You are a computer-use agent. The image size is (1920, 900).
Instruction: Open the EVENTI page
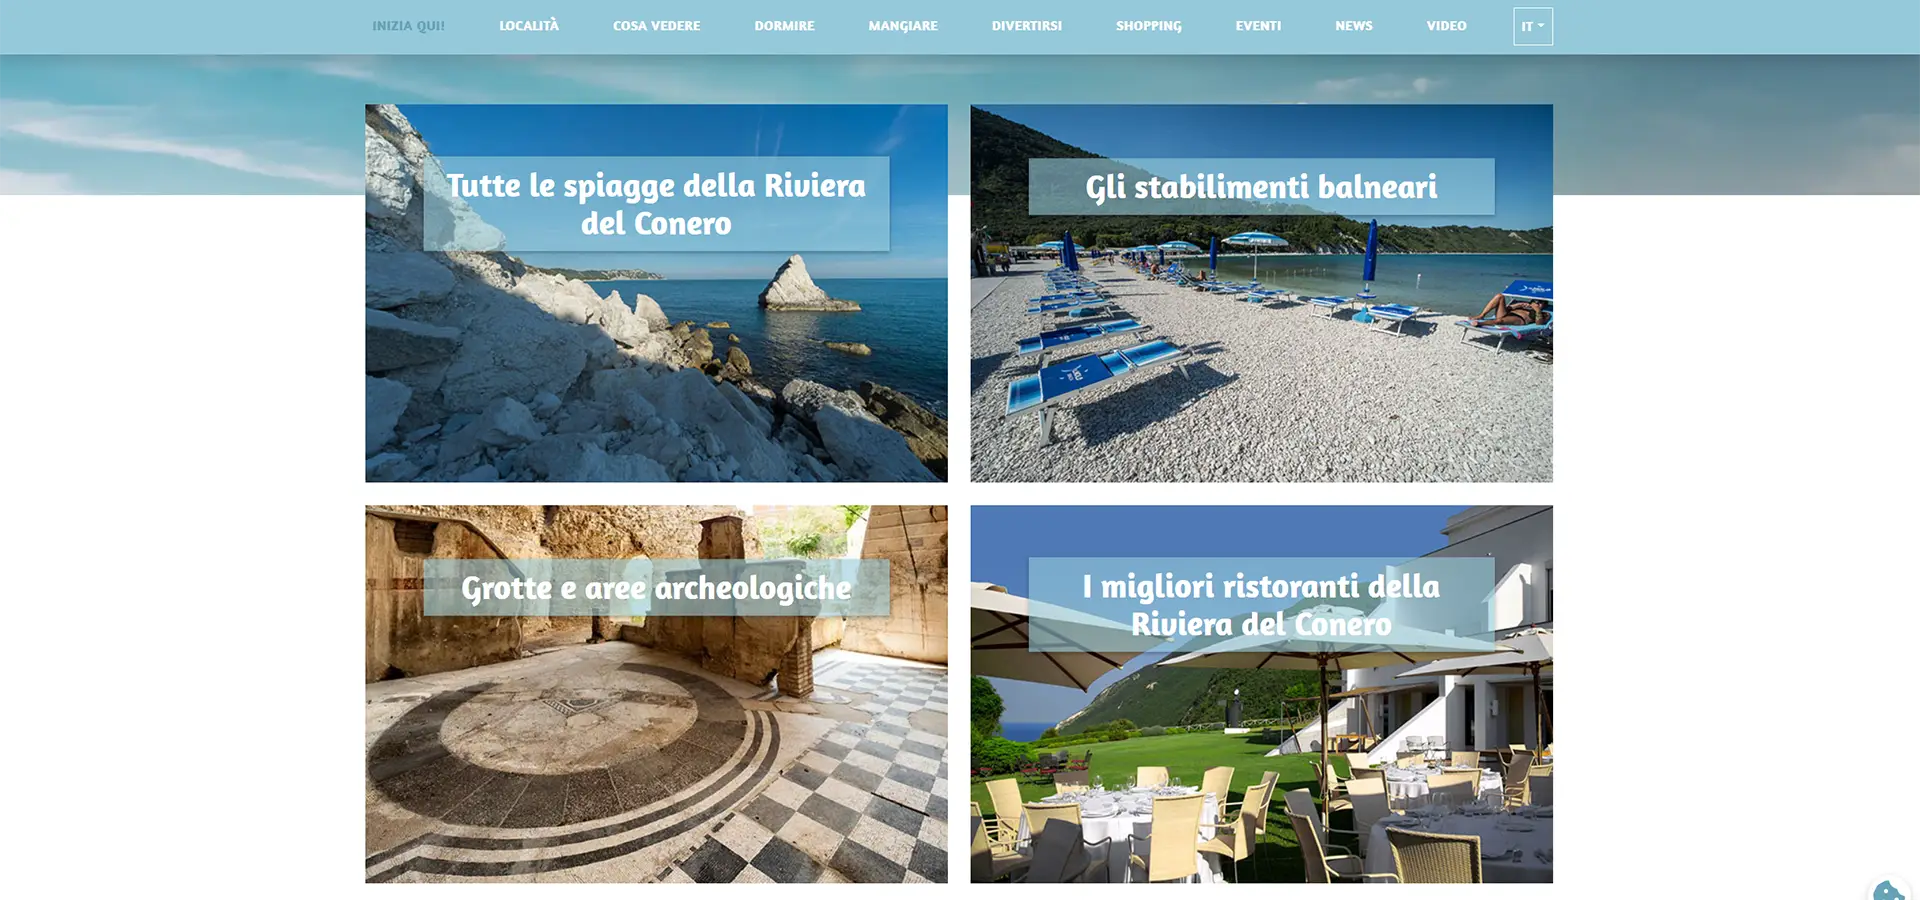pos(1258,26)
